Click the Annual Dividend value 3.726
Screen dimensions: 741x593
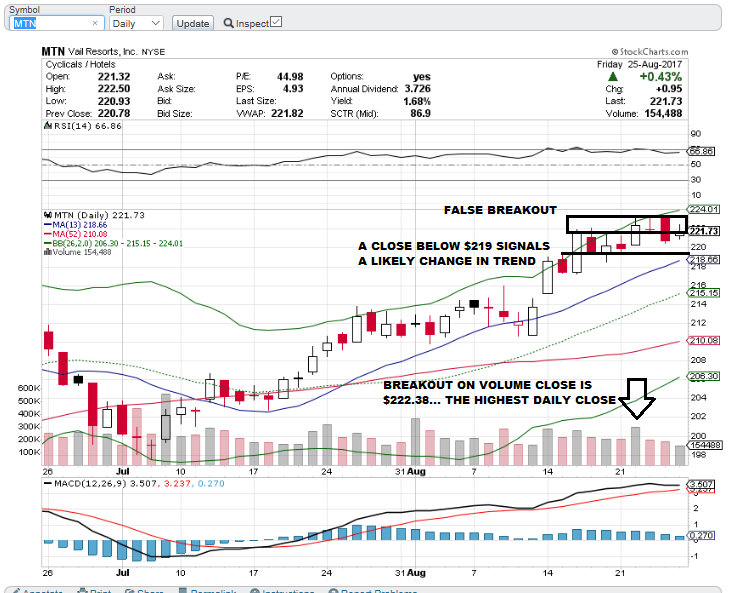(x=417, y=89)
